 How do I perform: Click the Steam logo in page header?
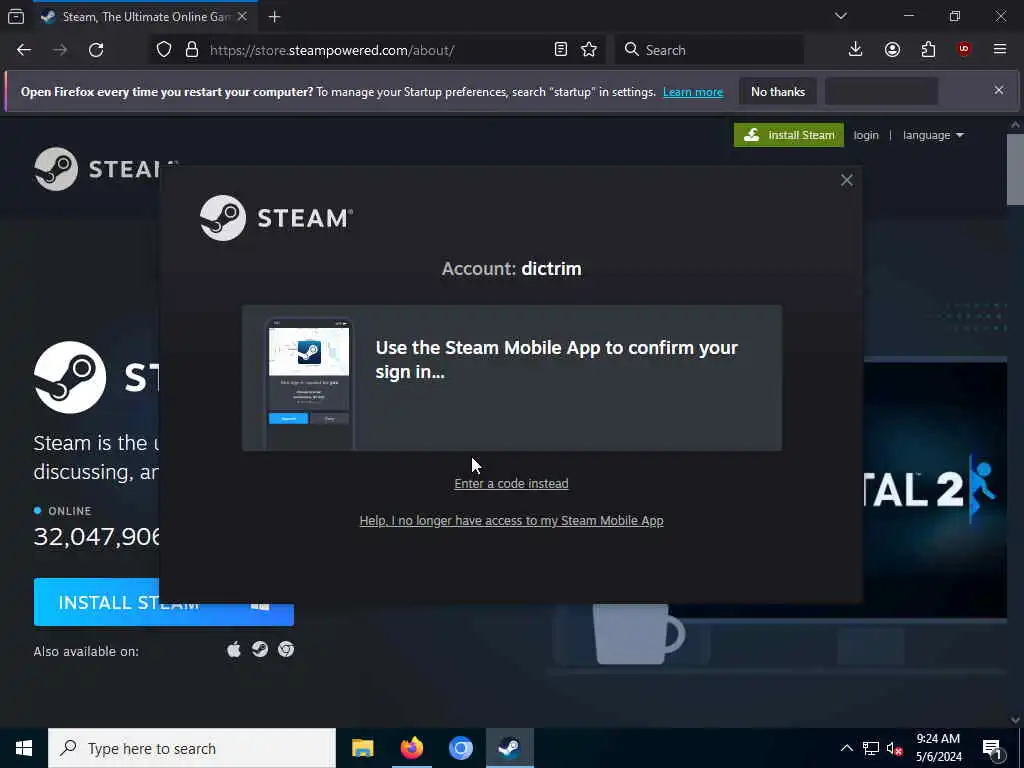click(x=98, y=169)
